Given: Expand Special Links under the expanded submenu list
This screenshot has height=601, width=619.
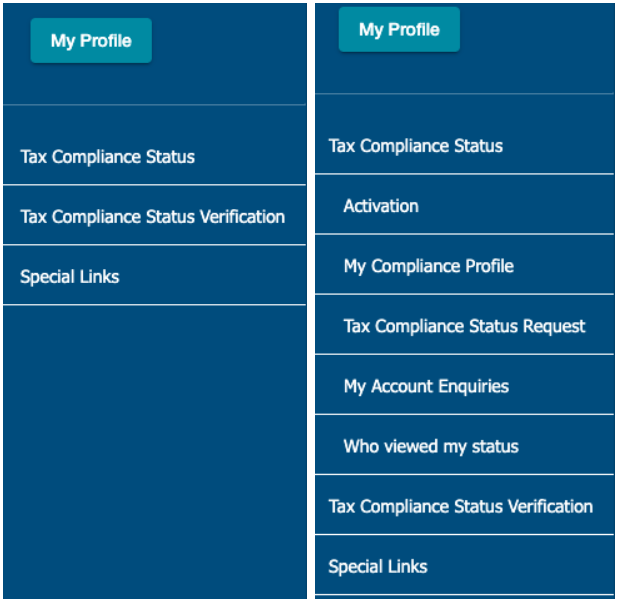Looking at the screenshot, I should pos(464,566).
